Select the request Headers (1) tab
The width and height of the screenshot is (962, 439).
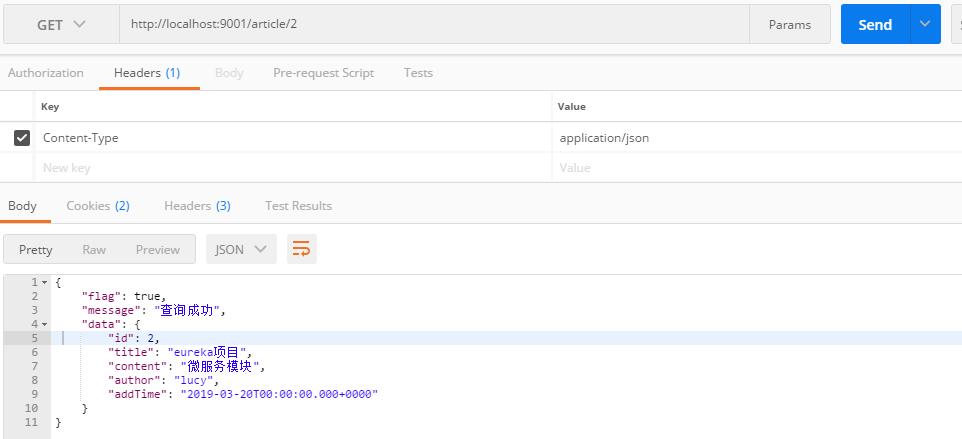[147, 73]
